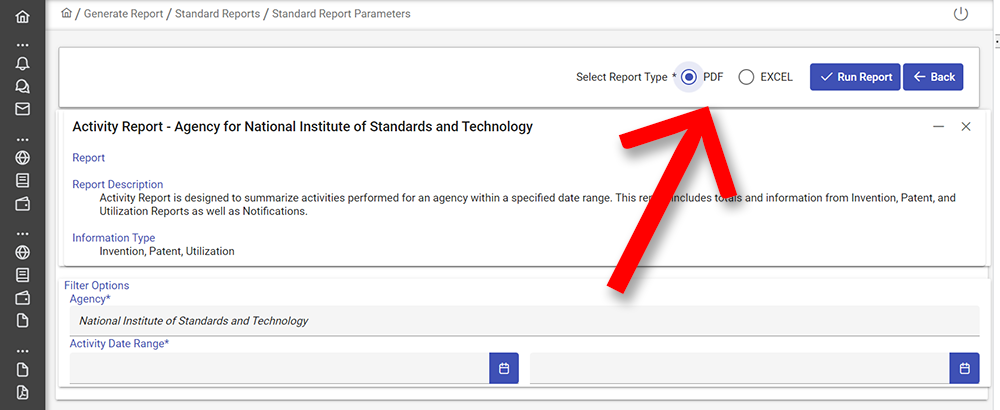Open the notifications bell in the sidebar

coord(22,63)
